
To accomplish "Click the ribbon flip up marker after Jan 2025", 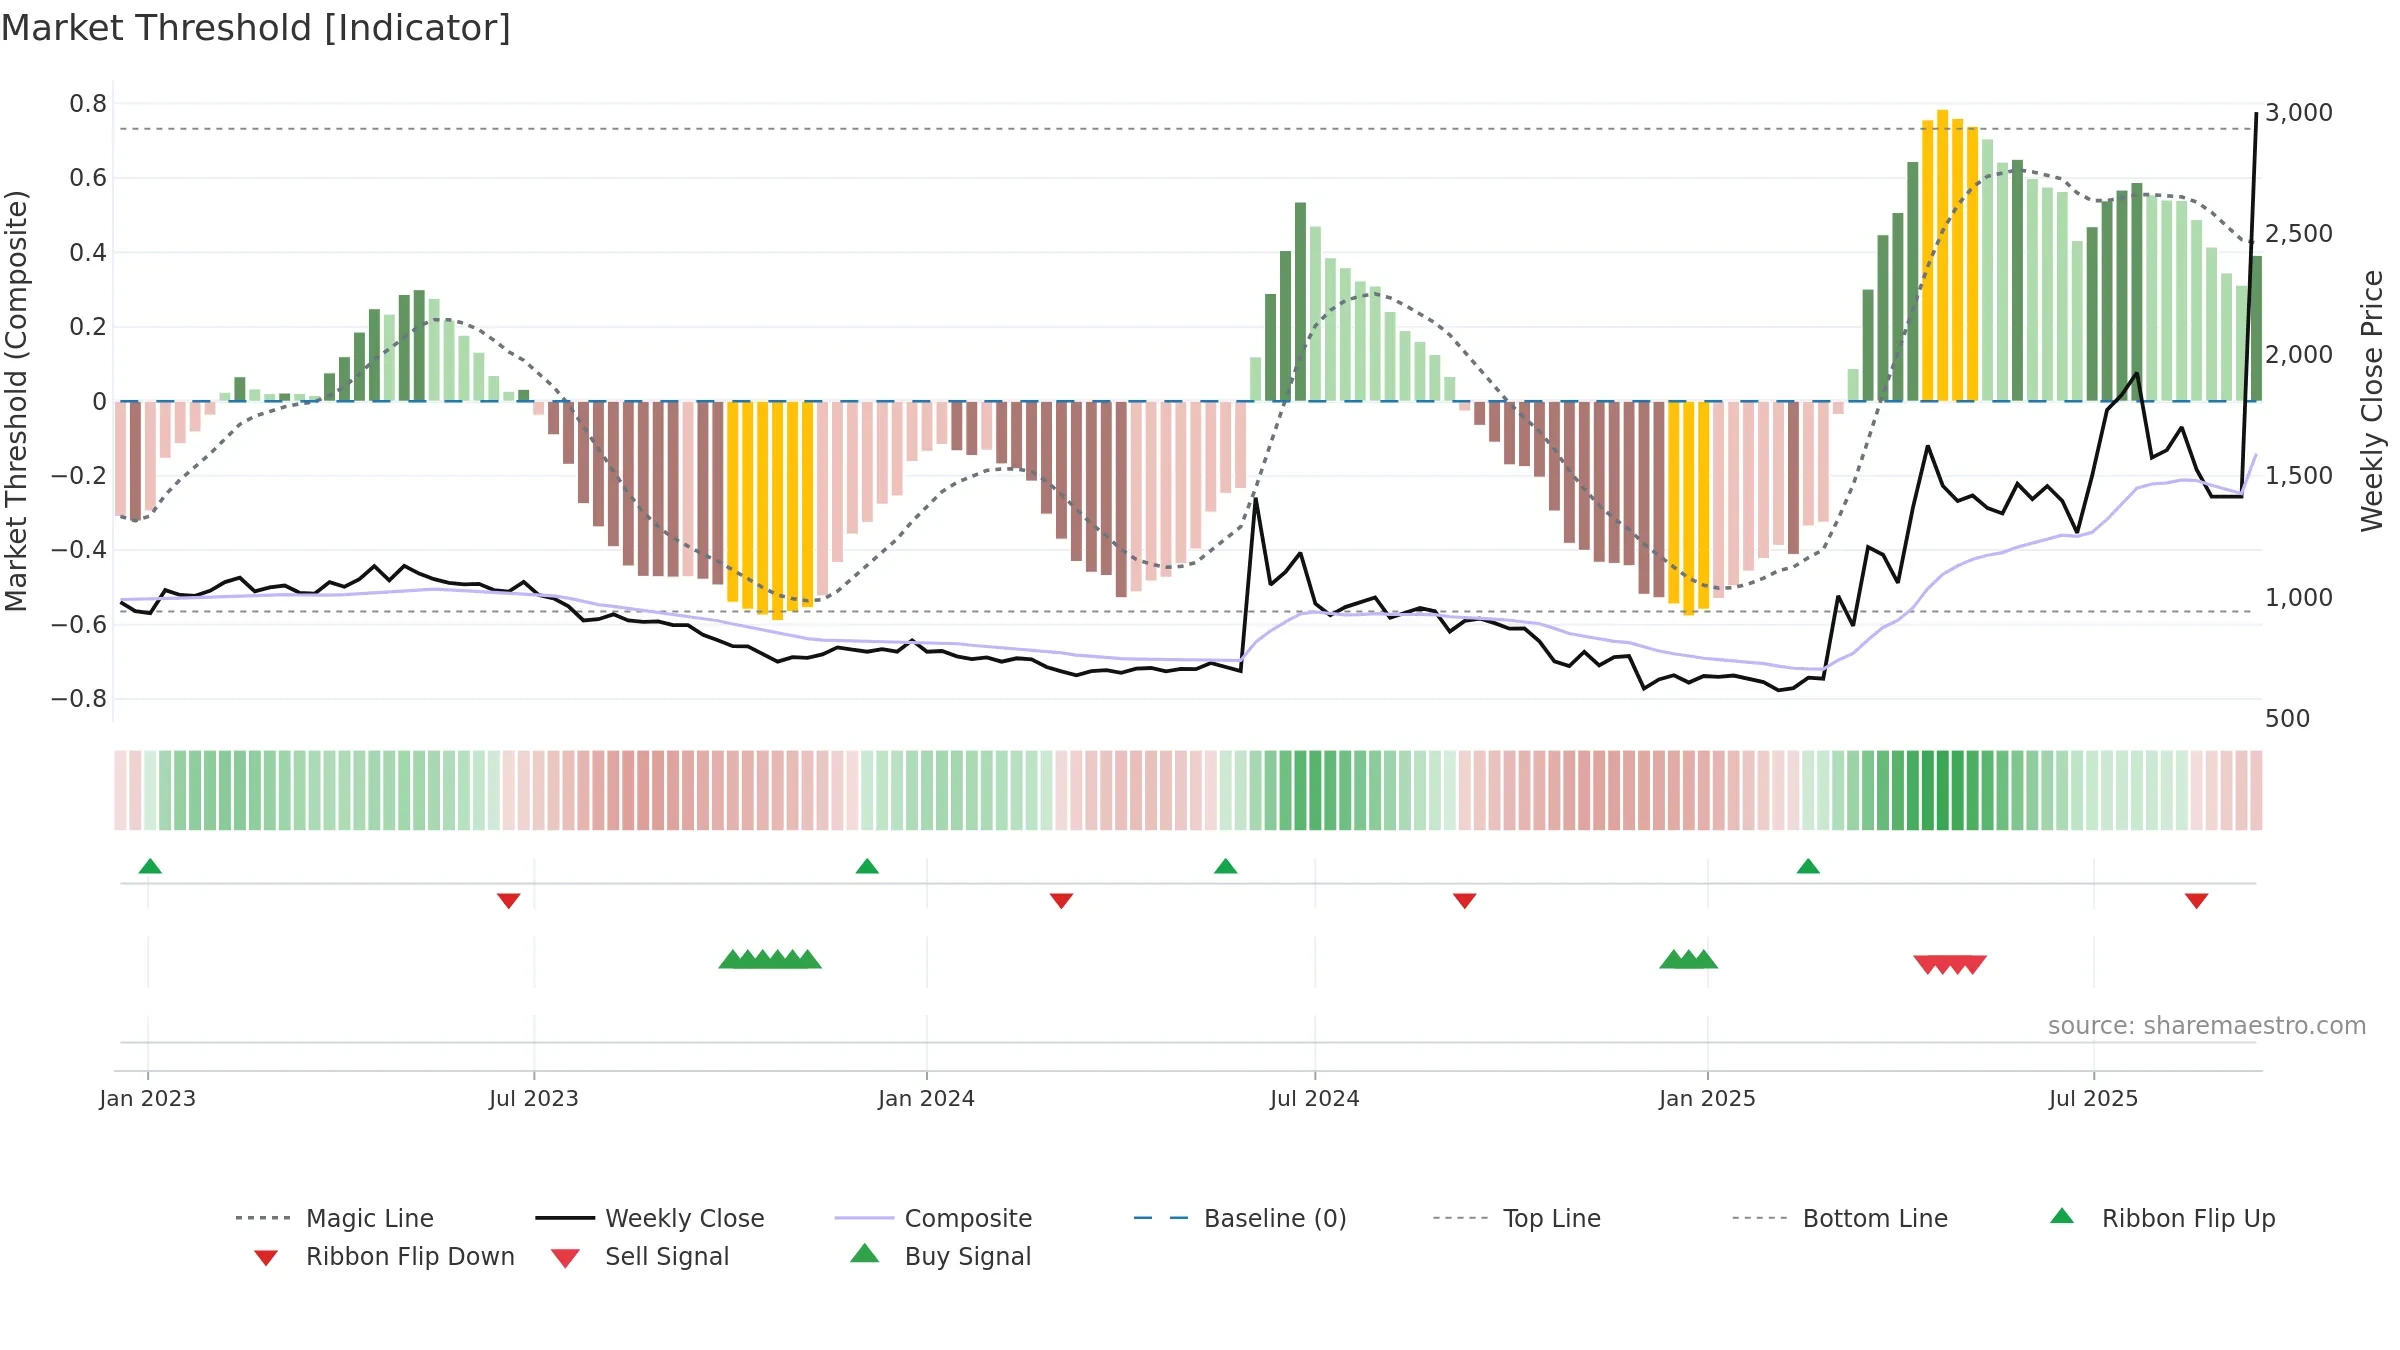I will point(1808,866).
